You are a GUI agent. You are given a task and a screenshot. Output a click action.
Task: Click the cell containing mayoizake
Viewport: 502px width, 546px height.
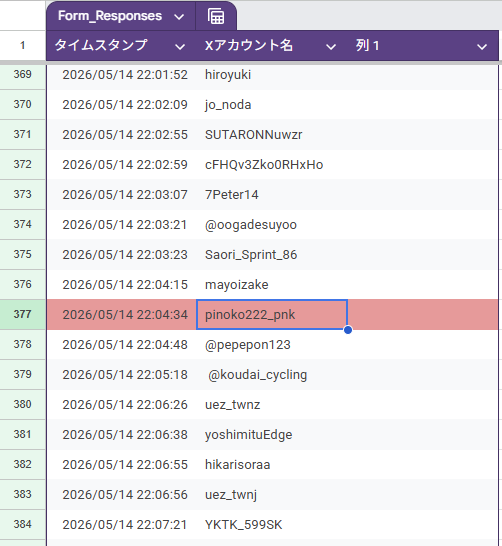pos(272,284)
